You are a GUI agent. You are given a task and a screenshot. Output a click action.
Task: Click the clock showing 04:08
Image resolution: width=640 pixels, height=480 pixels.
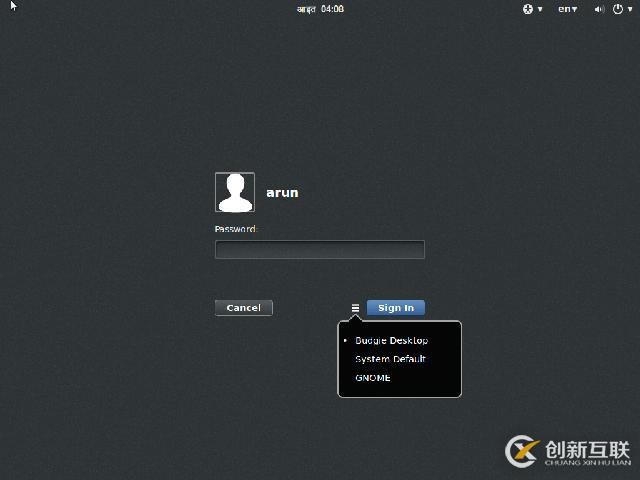point(320,9)
